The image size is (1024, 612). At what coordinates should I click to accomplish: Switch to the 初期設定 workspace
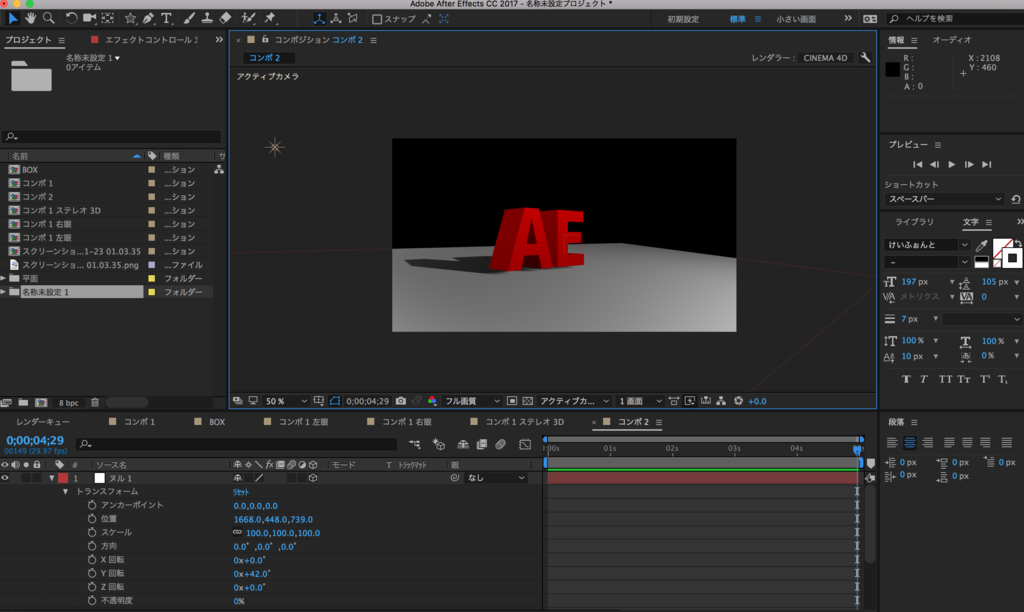683,19
